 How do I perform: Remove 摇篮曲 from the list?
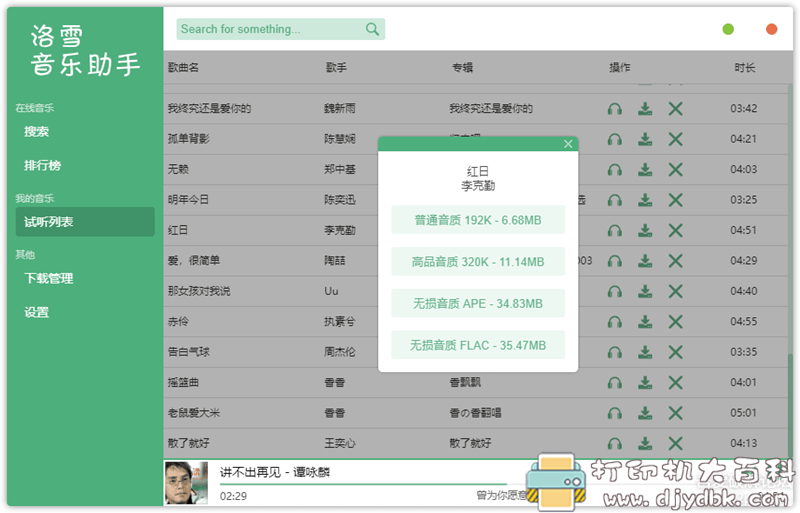click(676, 383)
